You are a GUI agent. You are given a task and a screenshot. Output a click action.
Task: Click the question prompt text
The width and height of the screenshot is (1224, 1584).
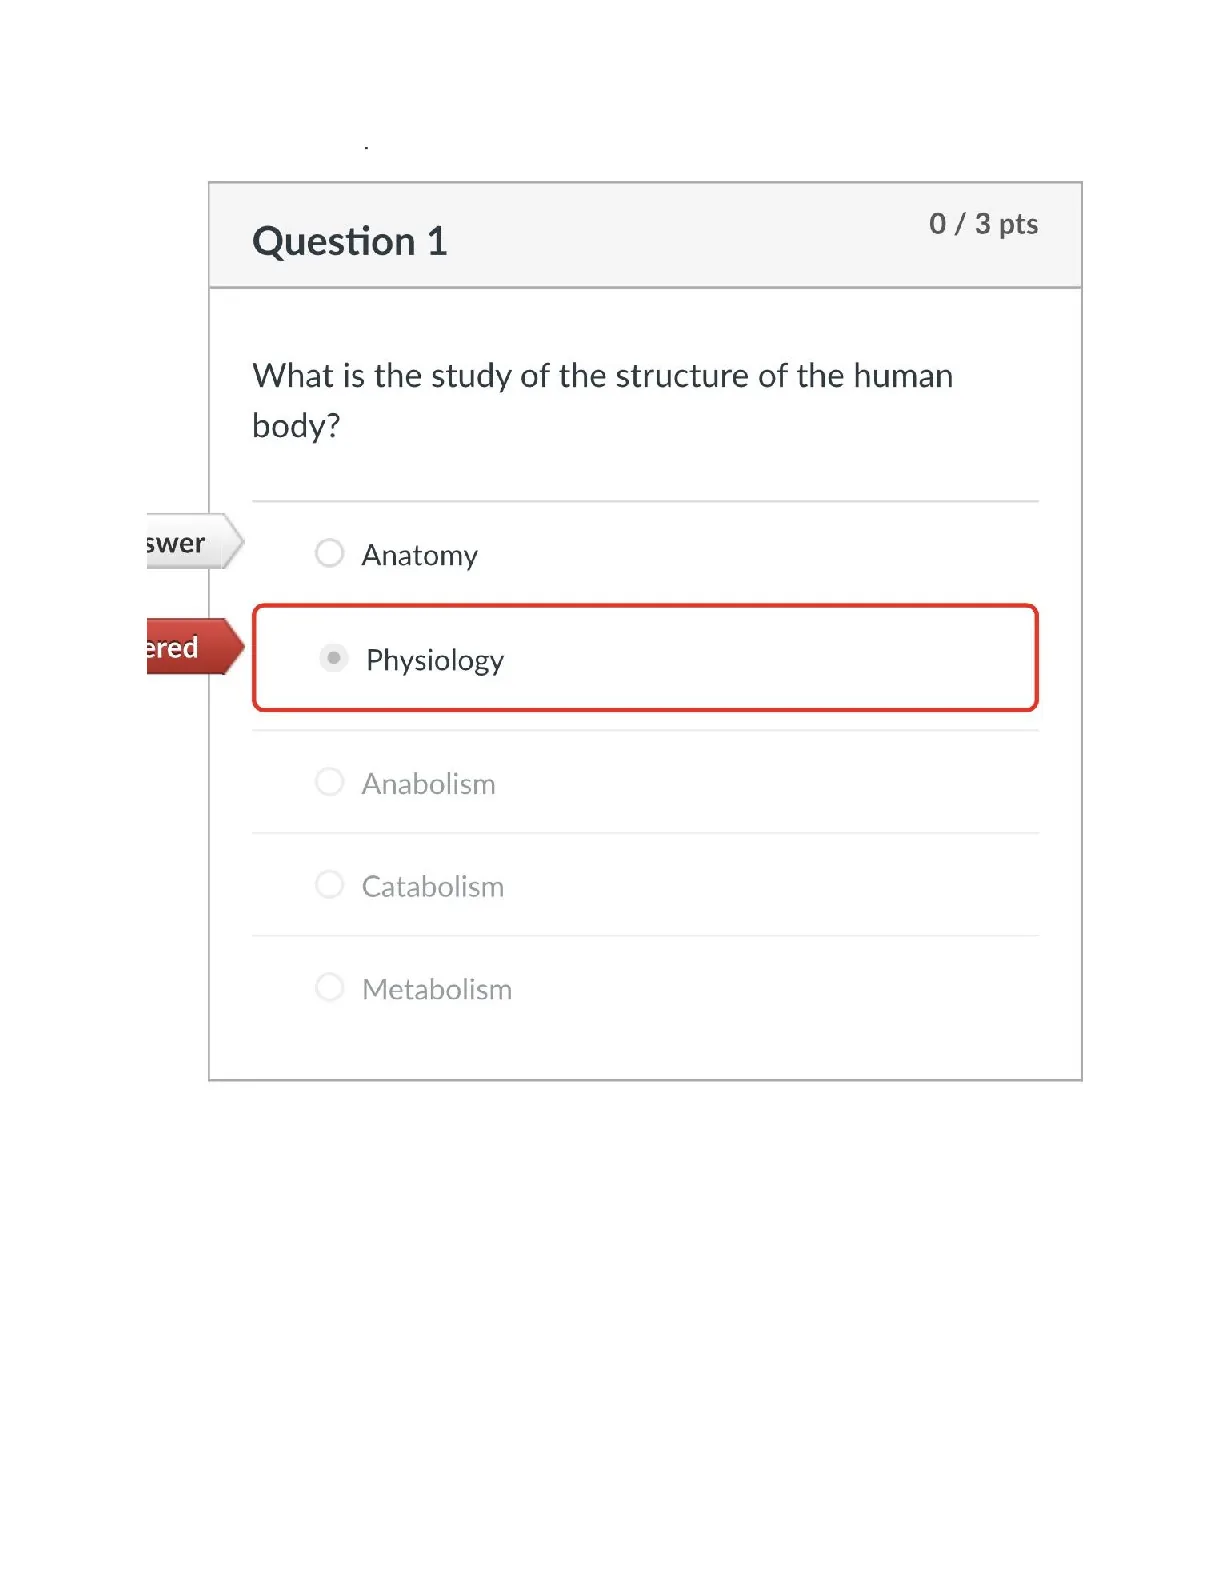(602, 400)
